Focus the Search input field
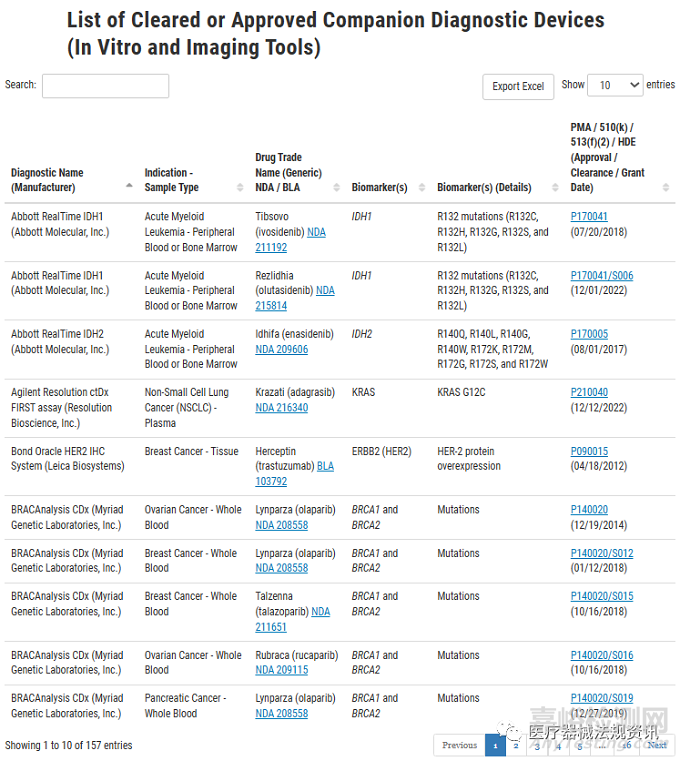 click(x=105, y=86)
